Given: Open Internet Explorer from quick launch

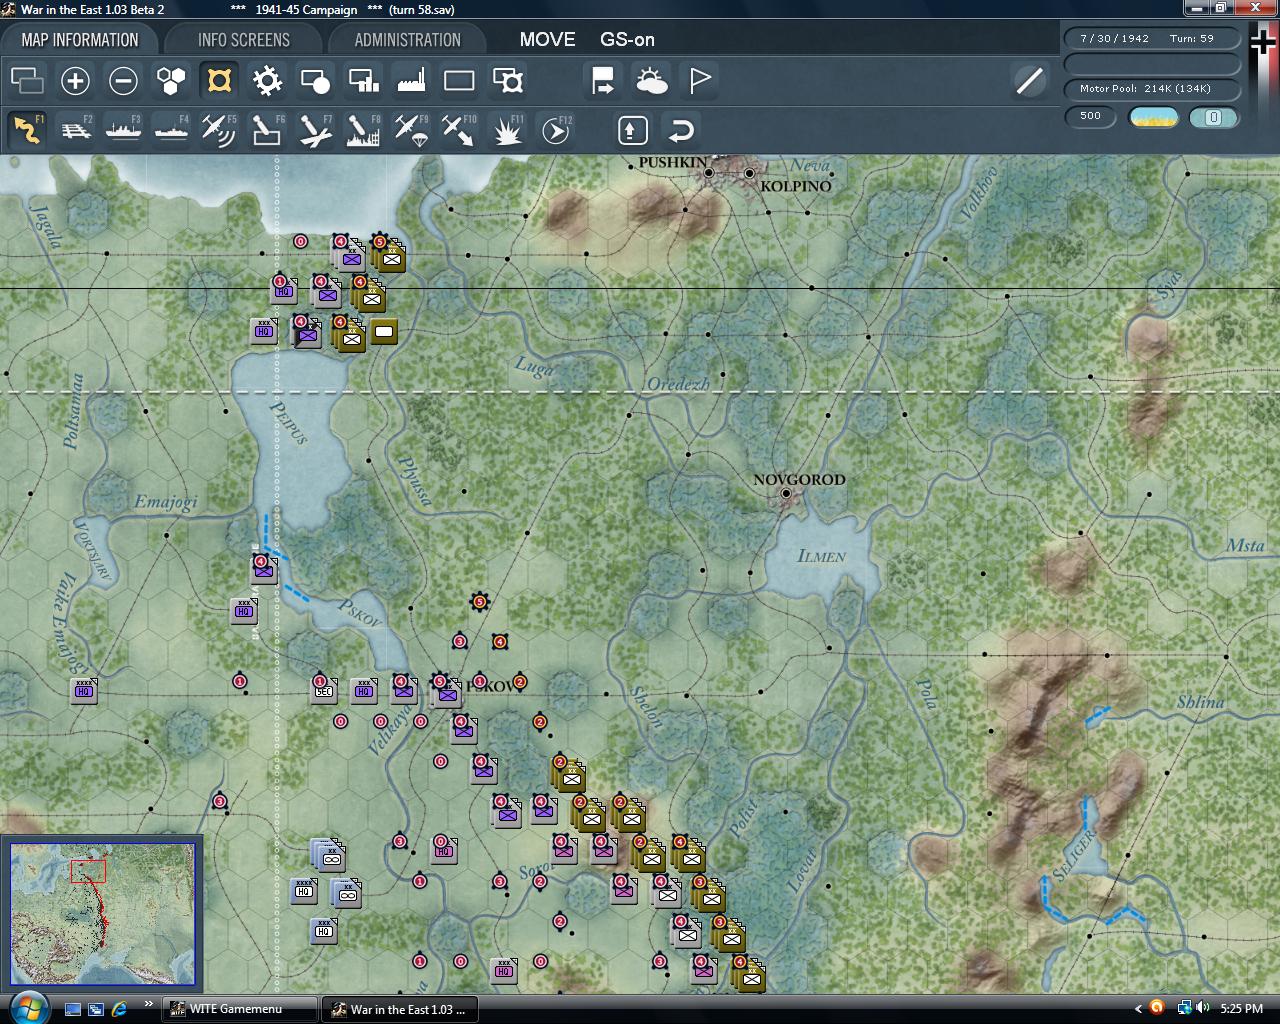Looking at the screenshot, I should tap(120, 1009).
